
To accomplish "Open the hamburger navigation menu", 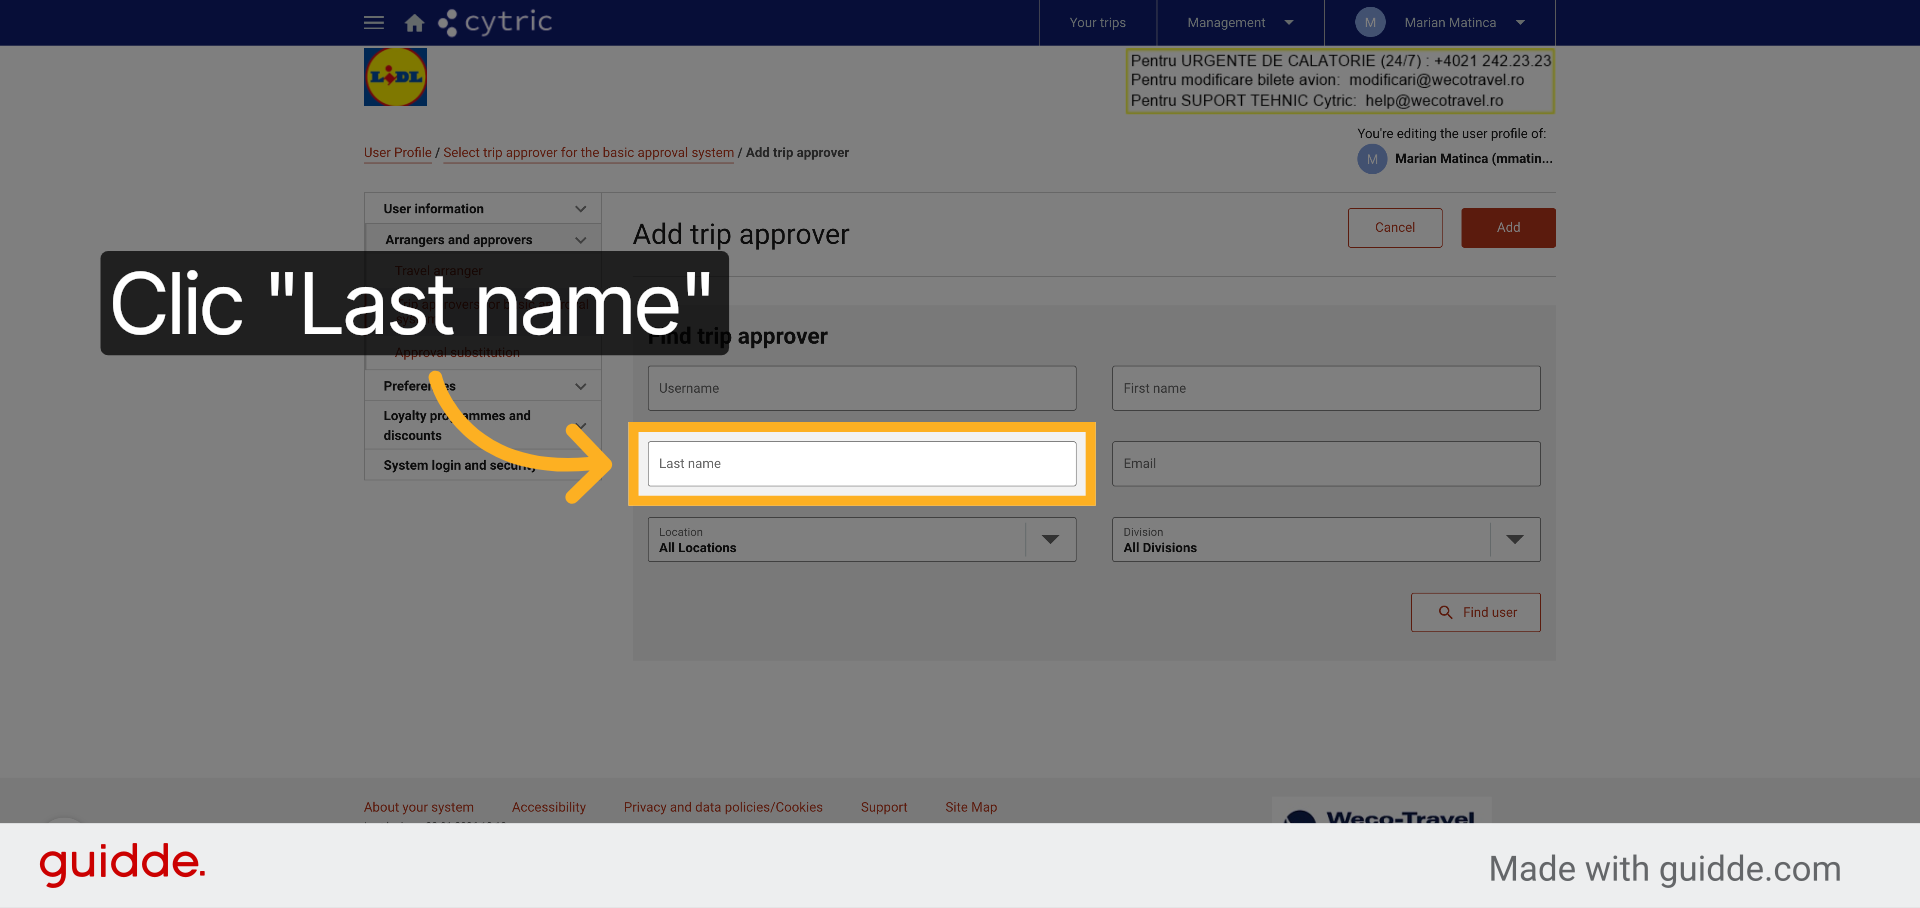I will (x=374, y=22).
